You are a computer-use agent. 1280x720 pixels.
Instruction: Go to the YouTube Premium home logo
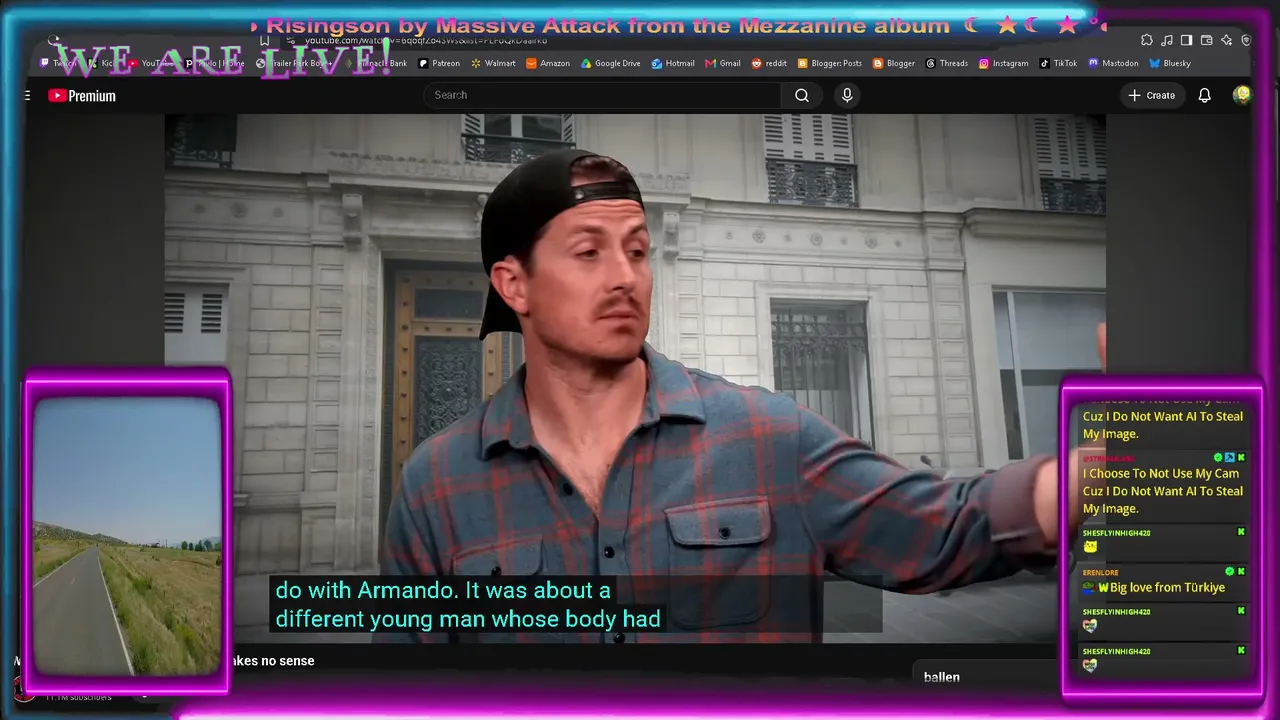click(82, 96)
